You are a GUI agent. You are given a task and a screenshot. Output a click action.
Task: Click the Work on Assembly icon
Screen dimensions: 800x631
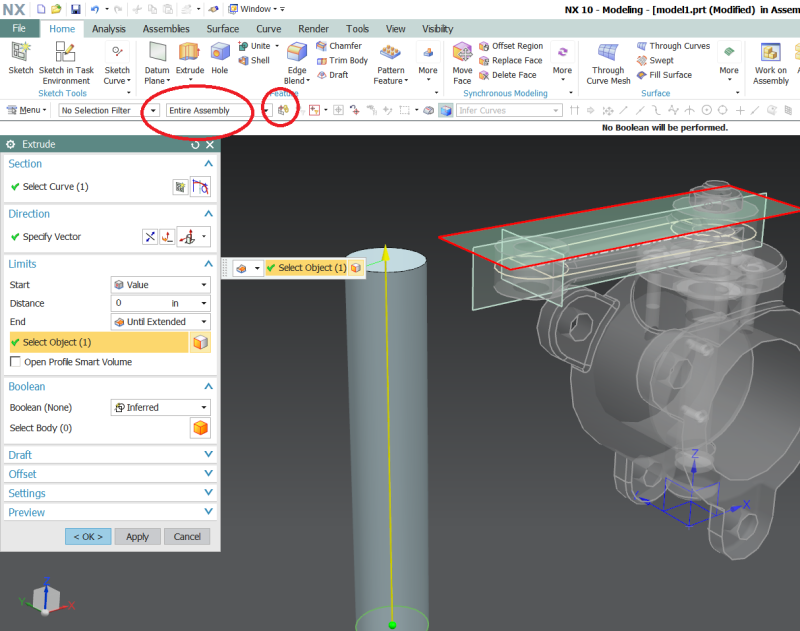770,52
